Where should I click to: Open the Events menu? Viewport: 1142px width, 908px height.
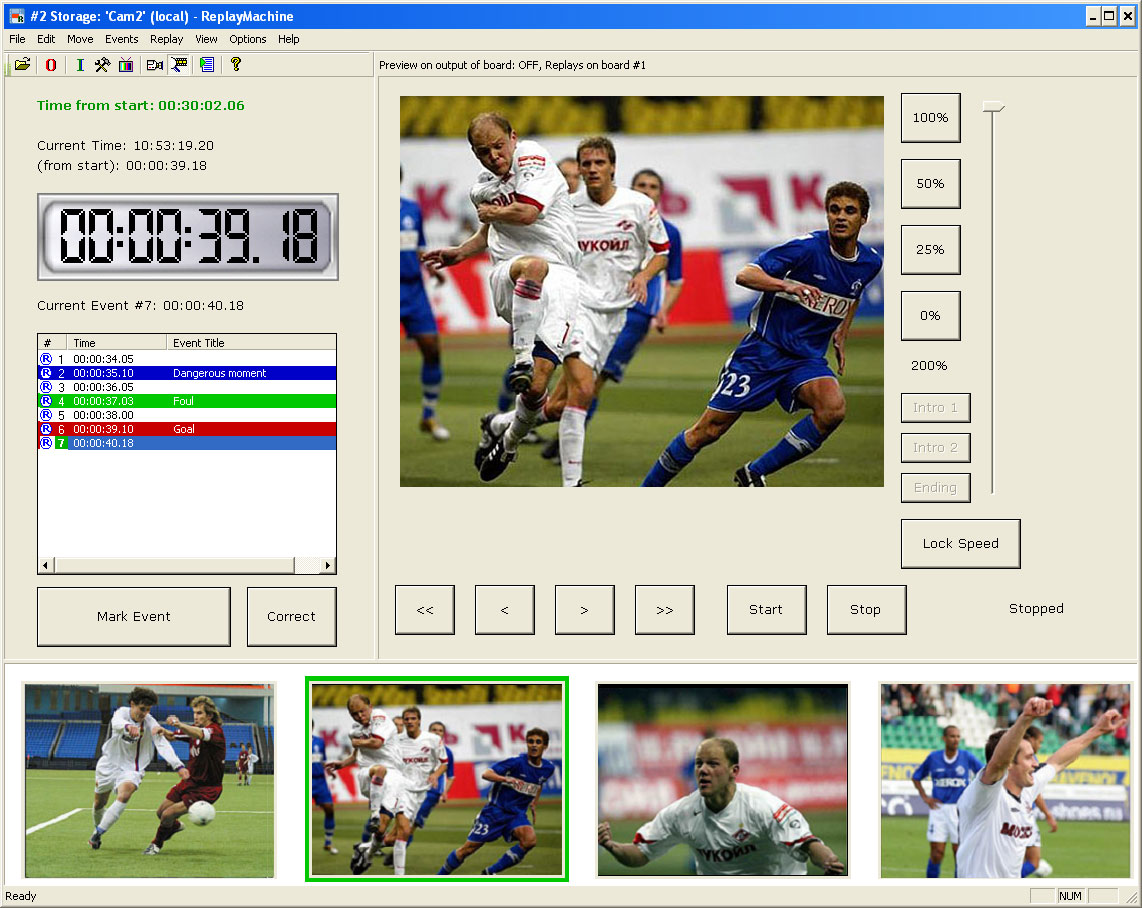tap(121, 39)
